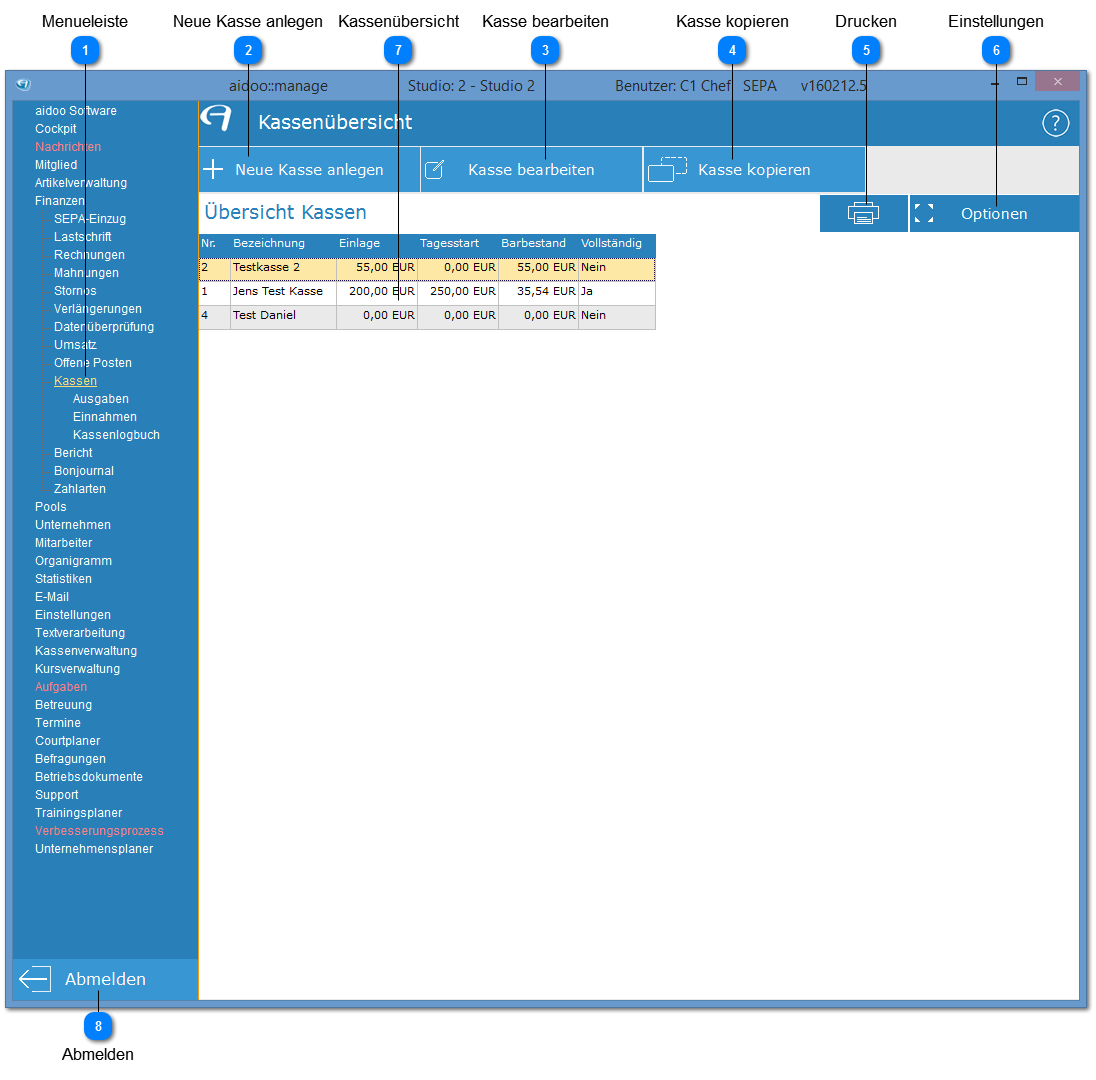
Task: Select the Kassen link in sidebar
Action: [75, 381]
